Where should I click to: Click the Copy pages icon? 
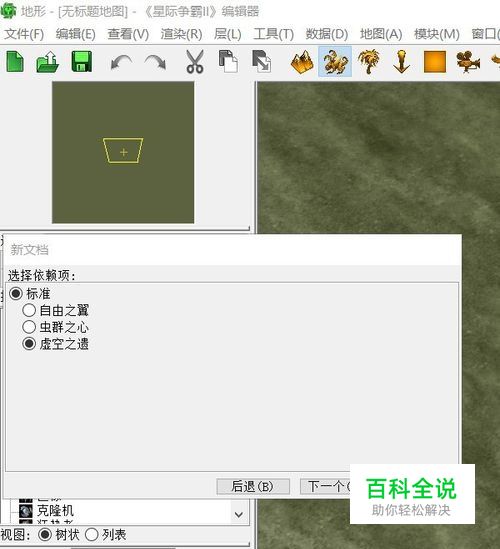228,62
